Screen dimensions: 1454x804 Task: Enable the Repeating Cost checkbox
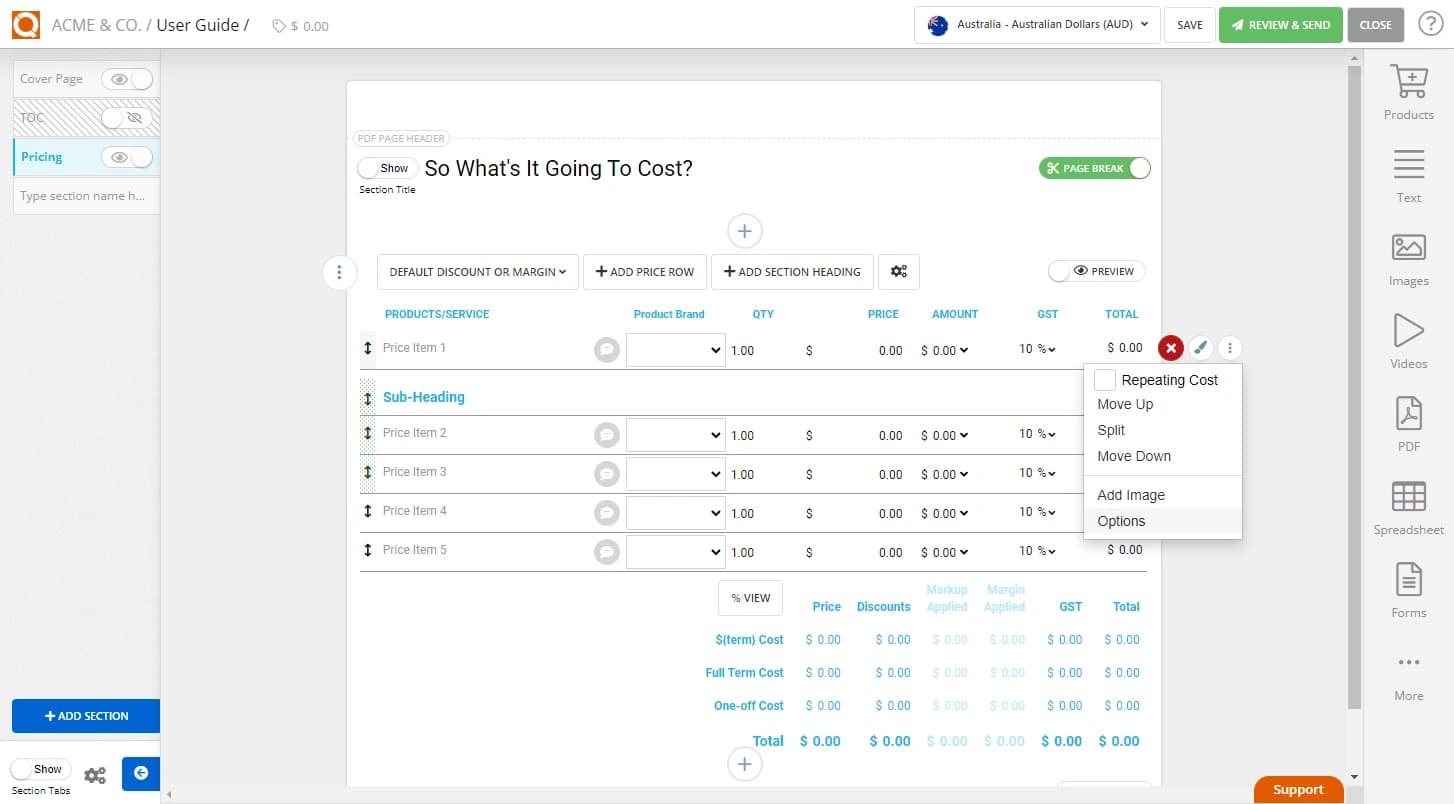(x=1104, y=380)
